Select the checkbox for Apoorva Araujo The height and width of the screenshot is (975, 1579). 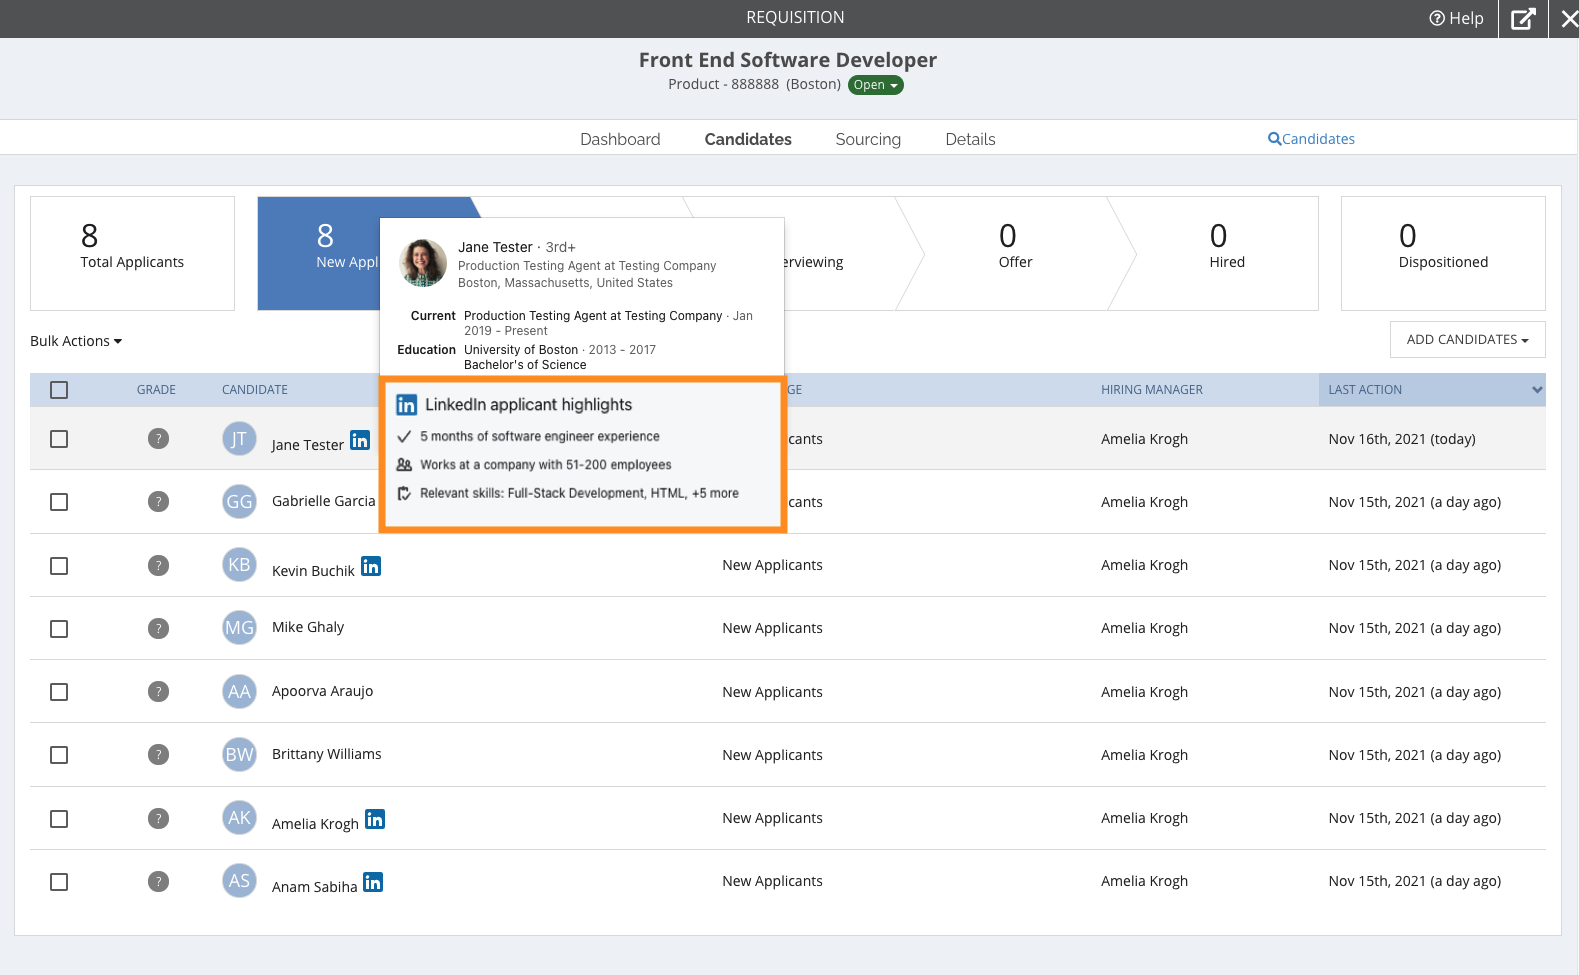59,692
